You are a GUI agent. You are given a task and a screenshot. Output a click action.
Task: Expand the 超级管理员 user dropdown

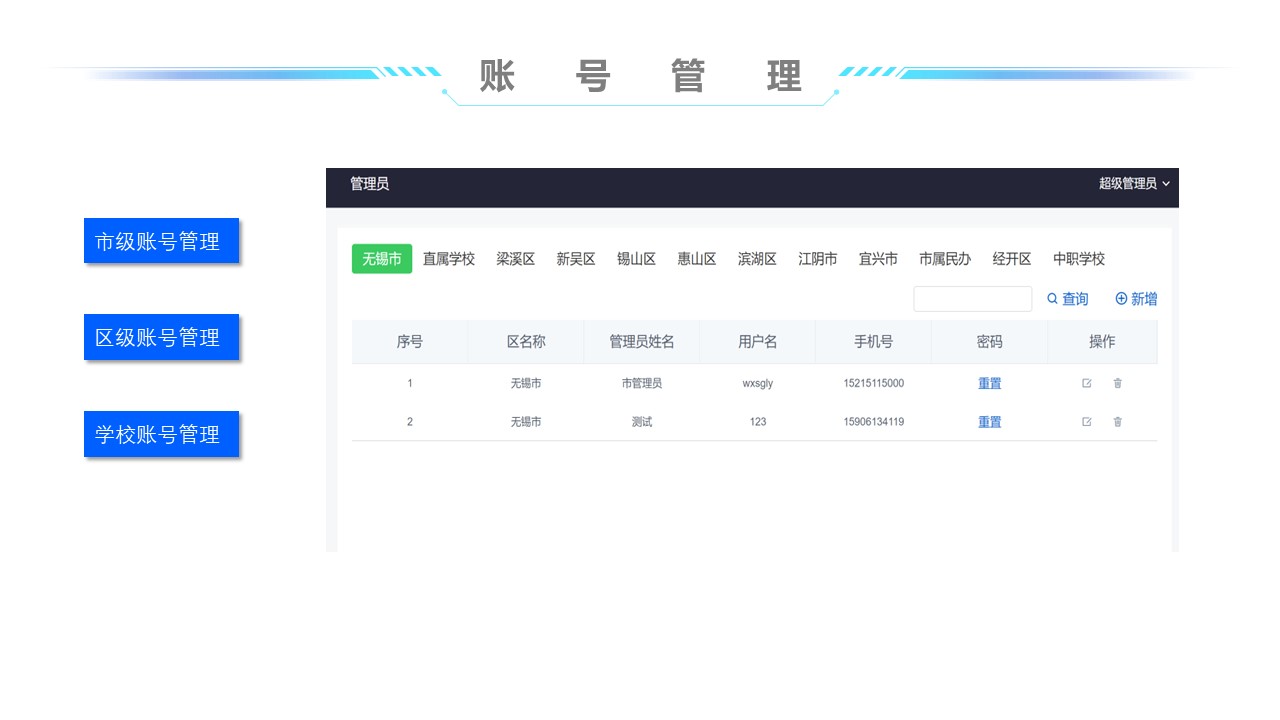[x=1133, y=184]
